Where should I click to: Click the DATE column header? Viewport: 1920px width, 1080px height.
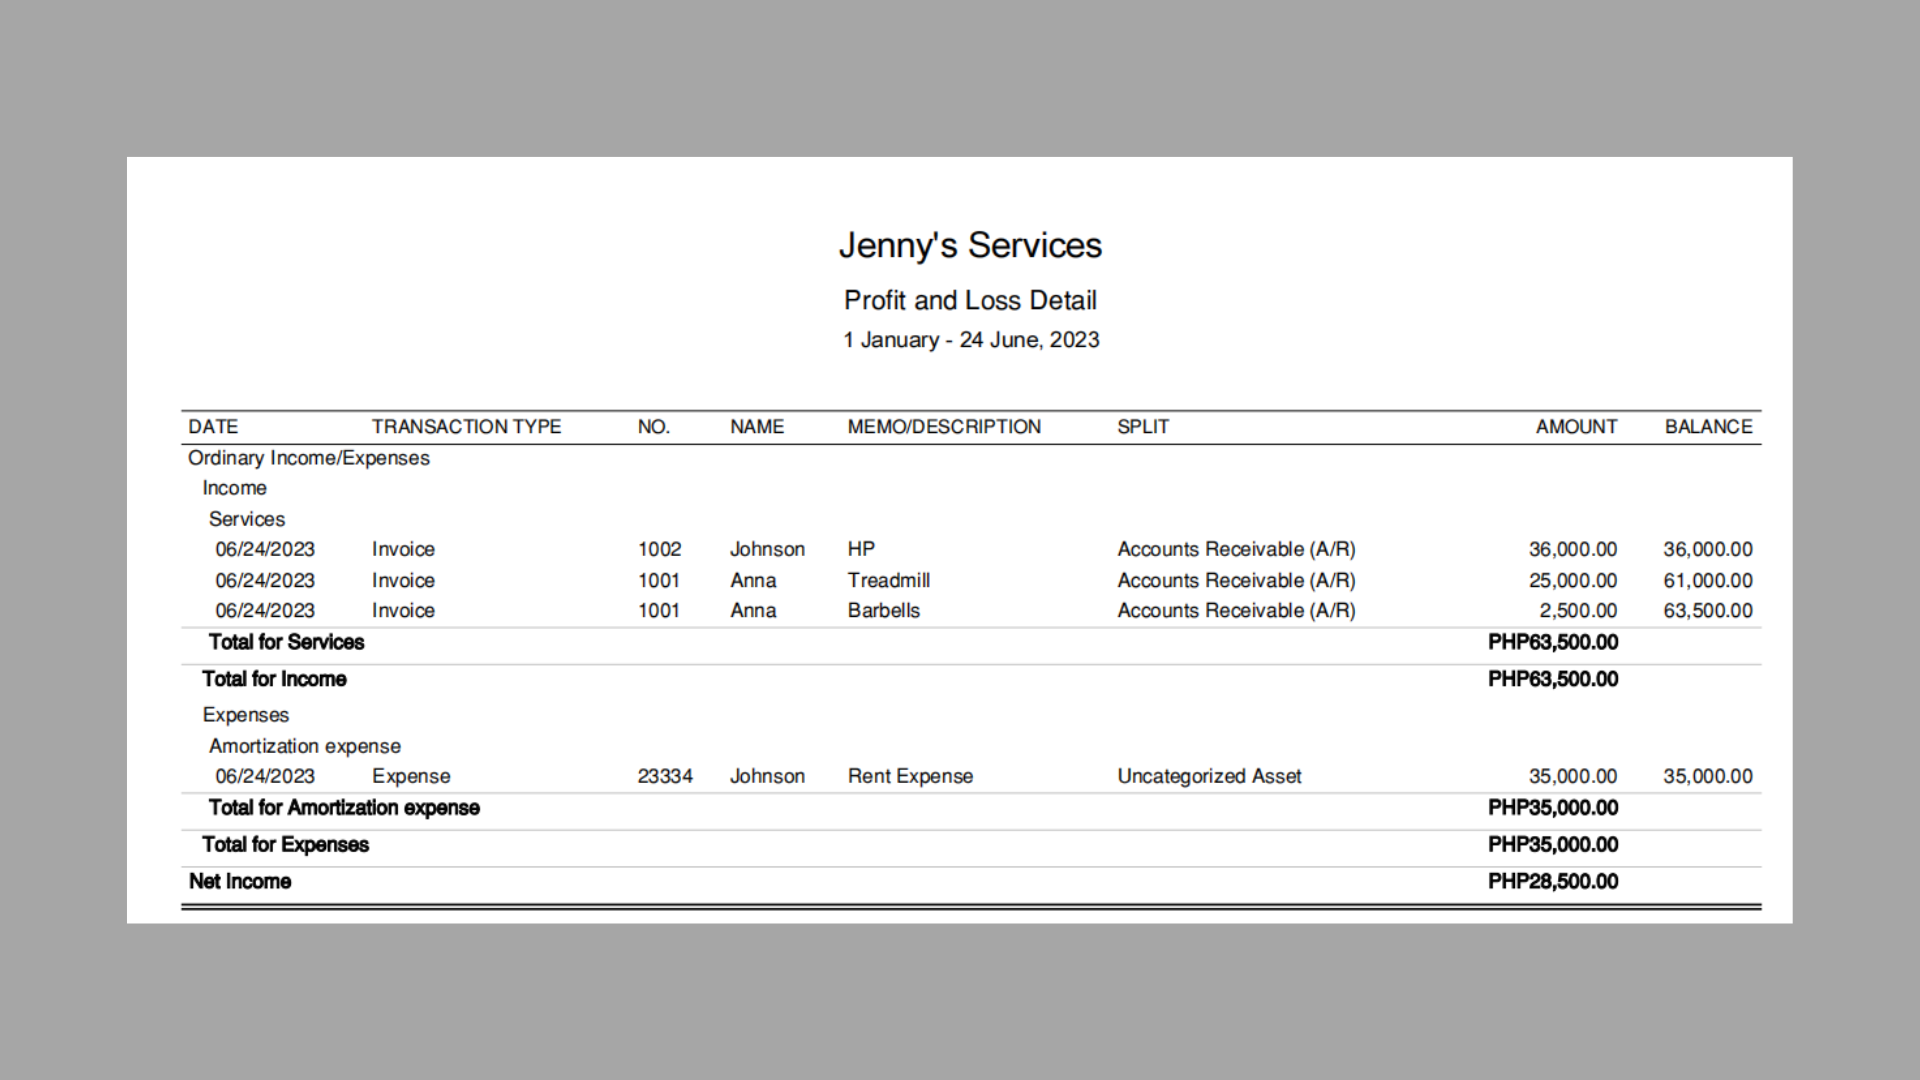tap(213, 427)
